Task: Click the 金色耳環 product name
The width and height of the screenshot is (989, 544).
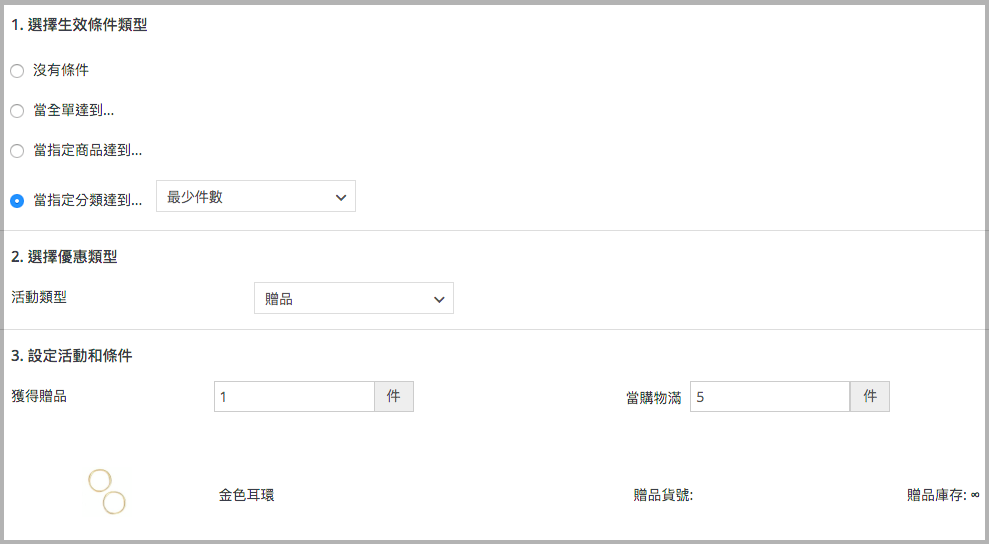Action: [247, 495]
